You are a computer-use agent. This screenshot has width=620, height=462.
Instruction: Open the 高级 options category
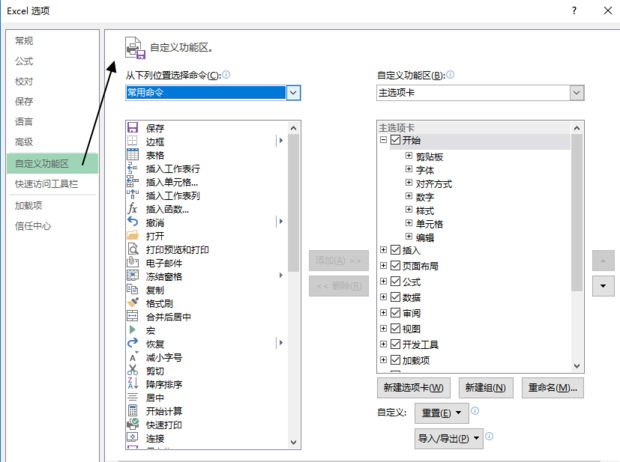click(x=24, y=142)
